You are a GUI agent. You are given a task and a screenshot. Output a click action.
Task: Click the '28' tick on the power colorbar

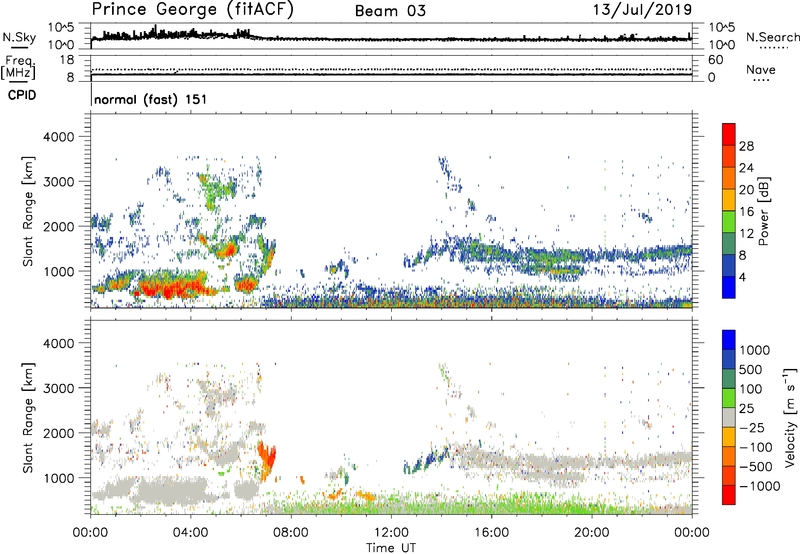coord(746,146)
